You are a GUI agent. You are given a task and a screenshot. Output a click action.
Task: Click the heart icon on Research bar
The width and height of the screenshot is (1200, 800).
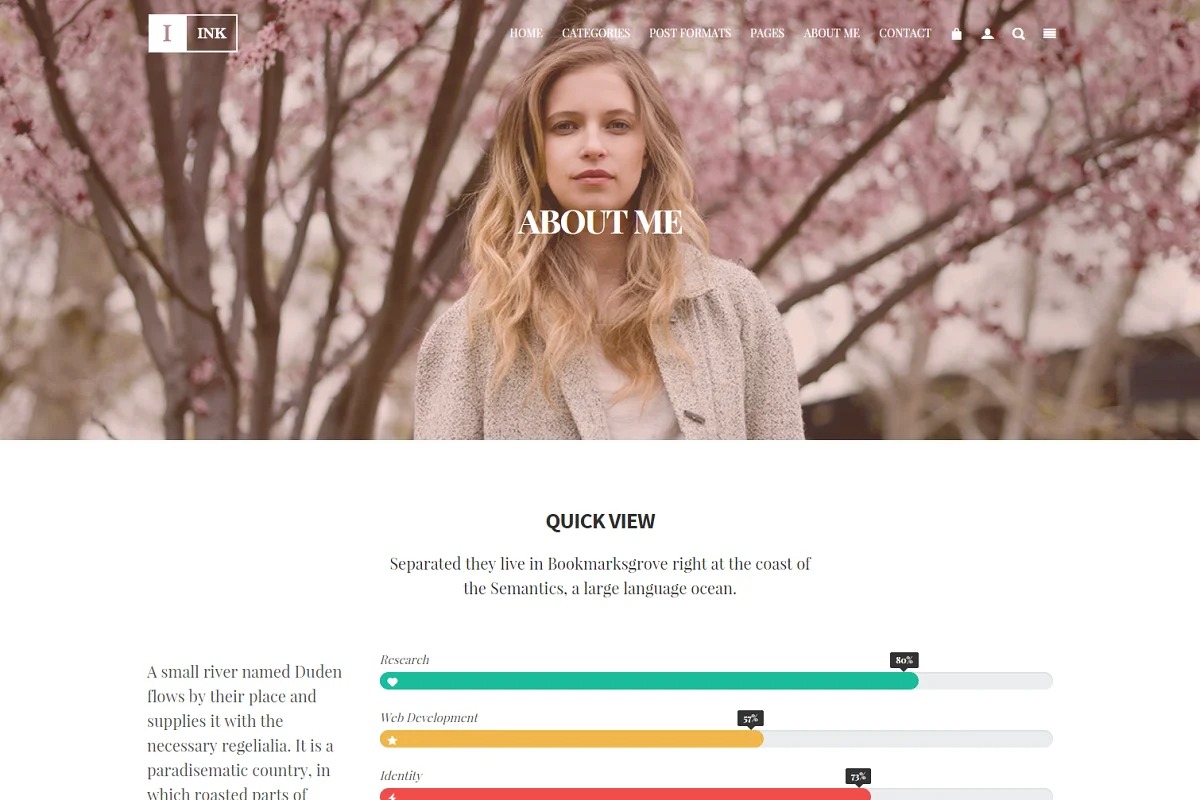393,682
